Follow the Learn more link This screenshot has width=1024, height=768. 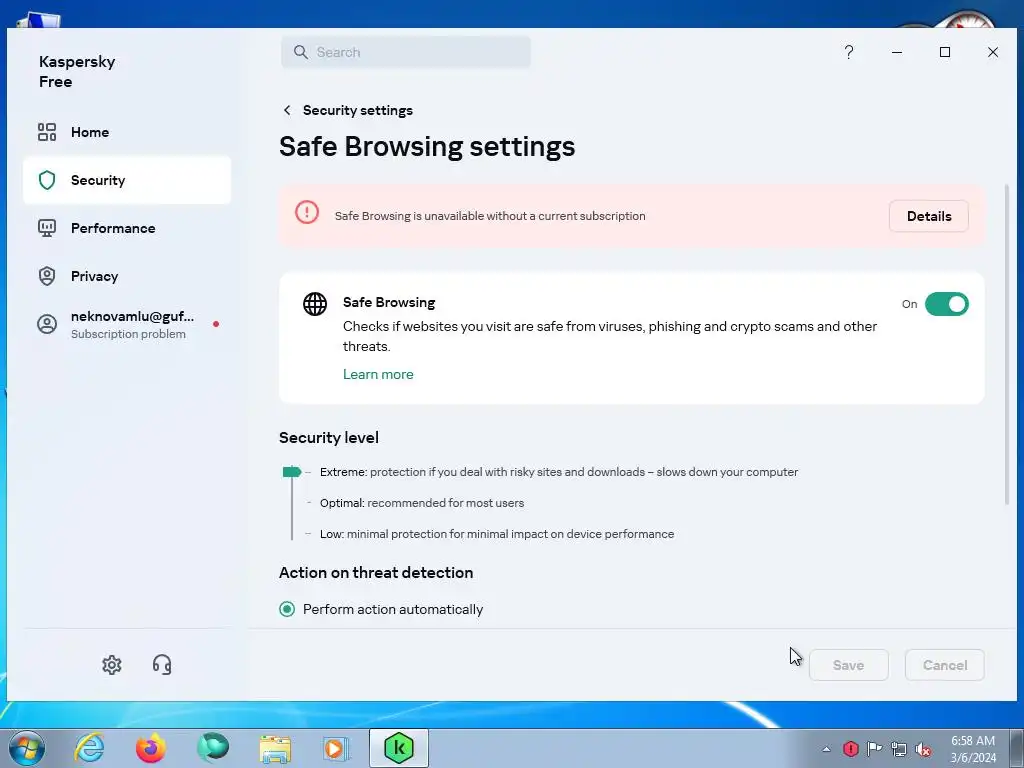(x=378, y=374)
